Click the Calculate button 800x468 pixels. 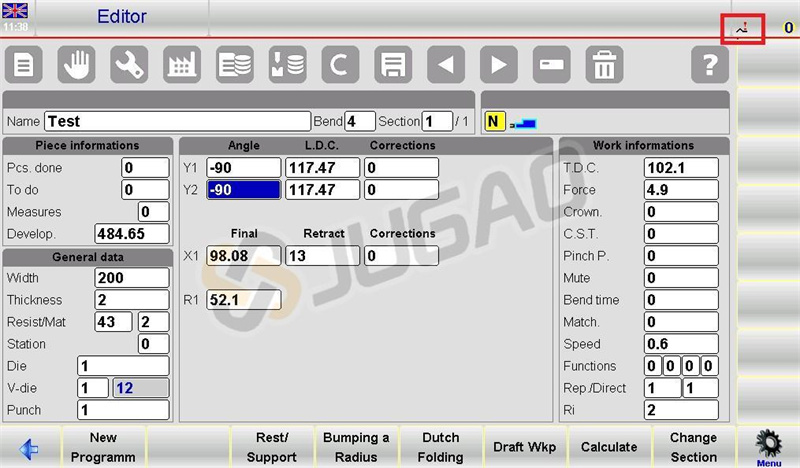(609, 447)
